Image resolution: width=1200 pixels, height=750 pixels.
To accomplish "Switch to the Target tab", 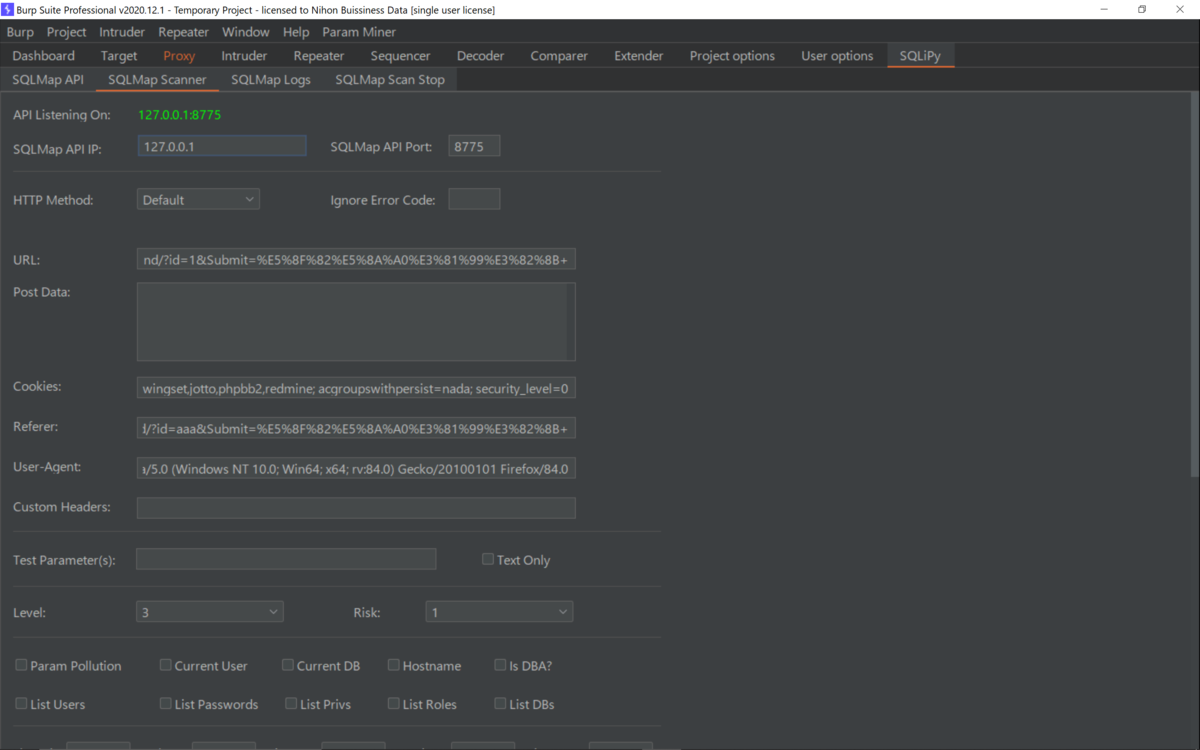I will 119,56.
